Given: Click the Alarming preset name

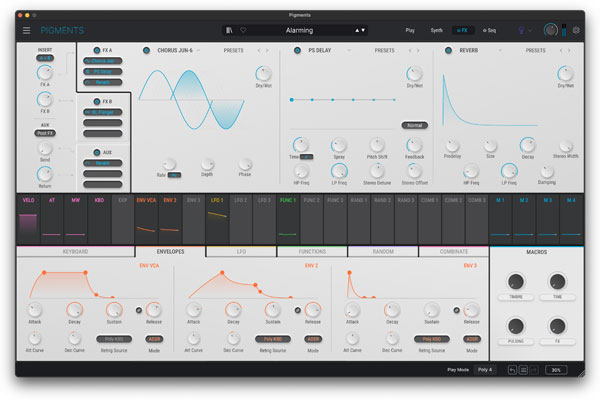Looking at the screenshot, I should click(299, 30).
